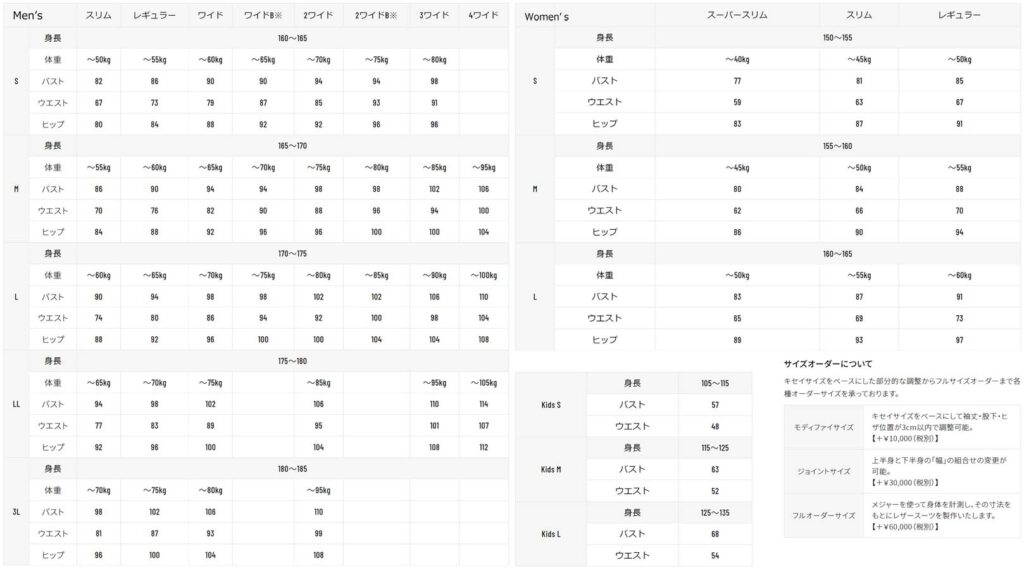Screen dimensions: 1024x570
Task: Click the スーパースリム column header
Action: (737, 15)
